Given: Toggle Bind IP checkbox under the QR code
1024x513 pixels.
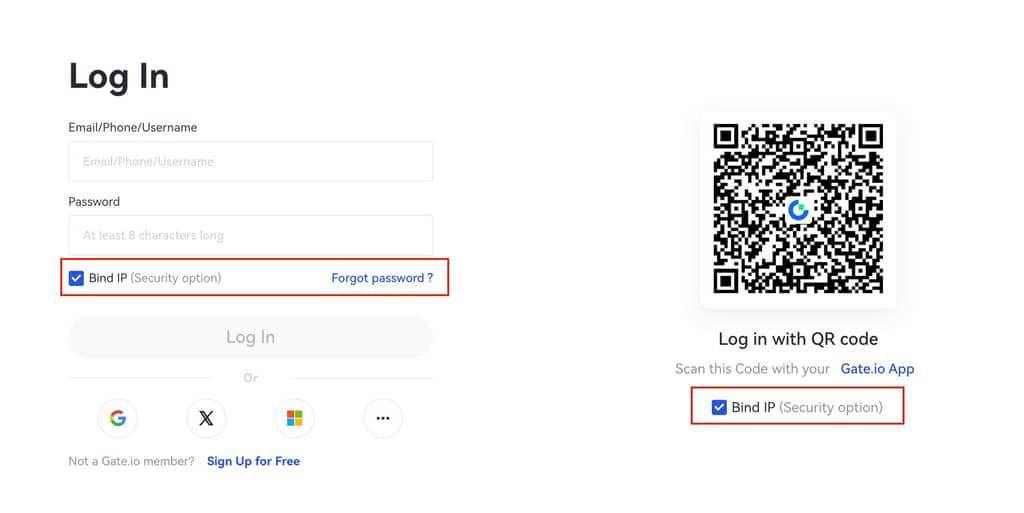Looking at the screenshot, I should click(719, 407).
